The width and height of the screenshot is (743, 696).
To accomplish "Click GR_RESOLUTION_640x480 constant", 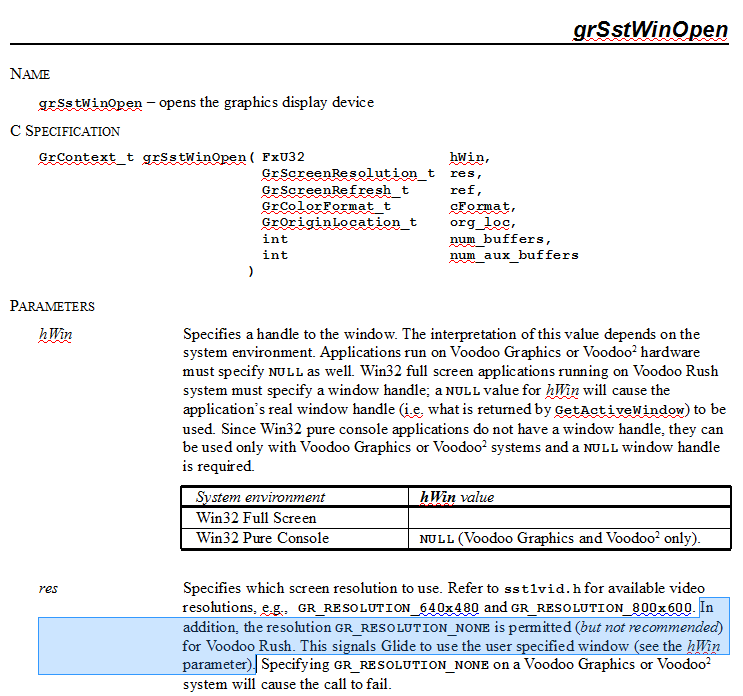I will click(388, 608).
